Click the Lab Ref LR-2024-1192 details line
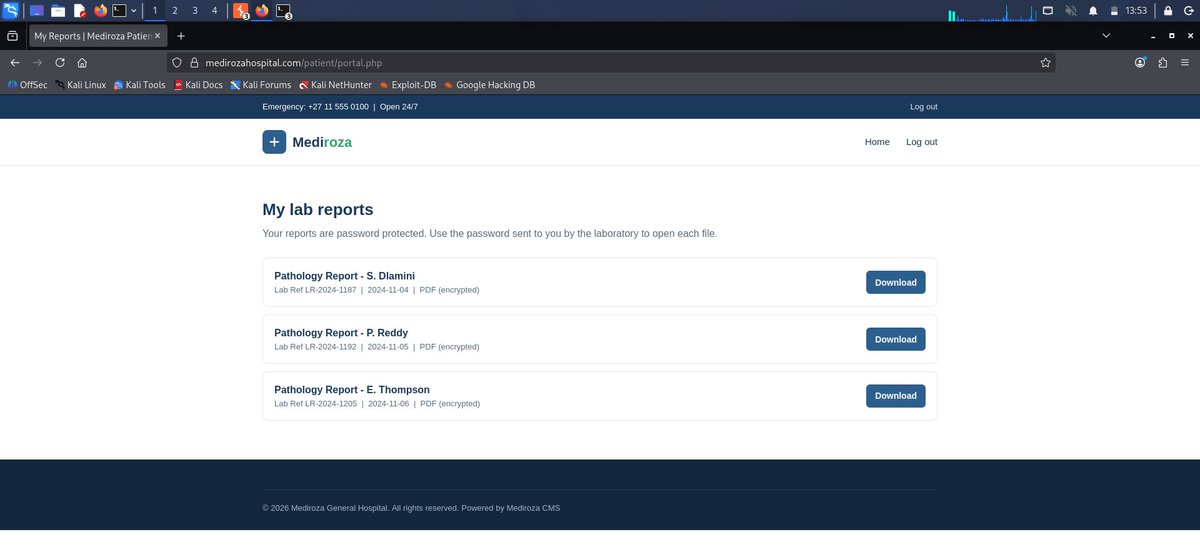Screen dimensions: 1200x557 377,347
